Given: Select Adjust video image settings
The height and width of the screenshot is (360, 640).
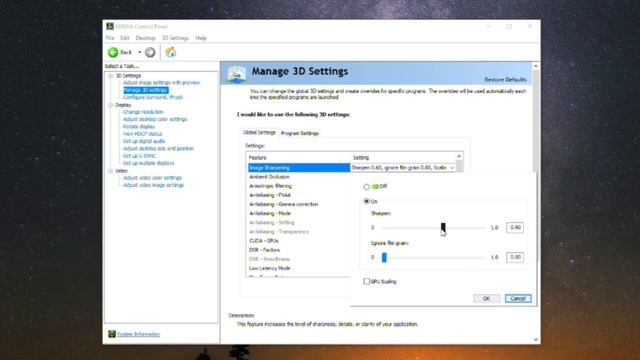Looking at the screenshot, I should pos(153,185).
